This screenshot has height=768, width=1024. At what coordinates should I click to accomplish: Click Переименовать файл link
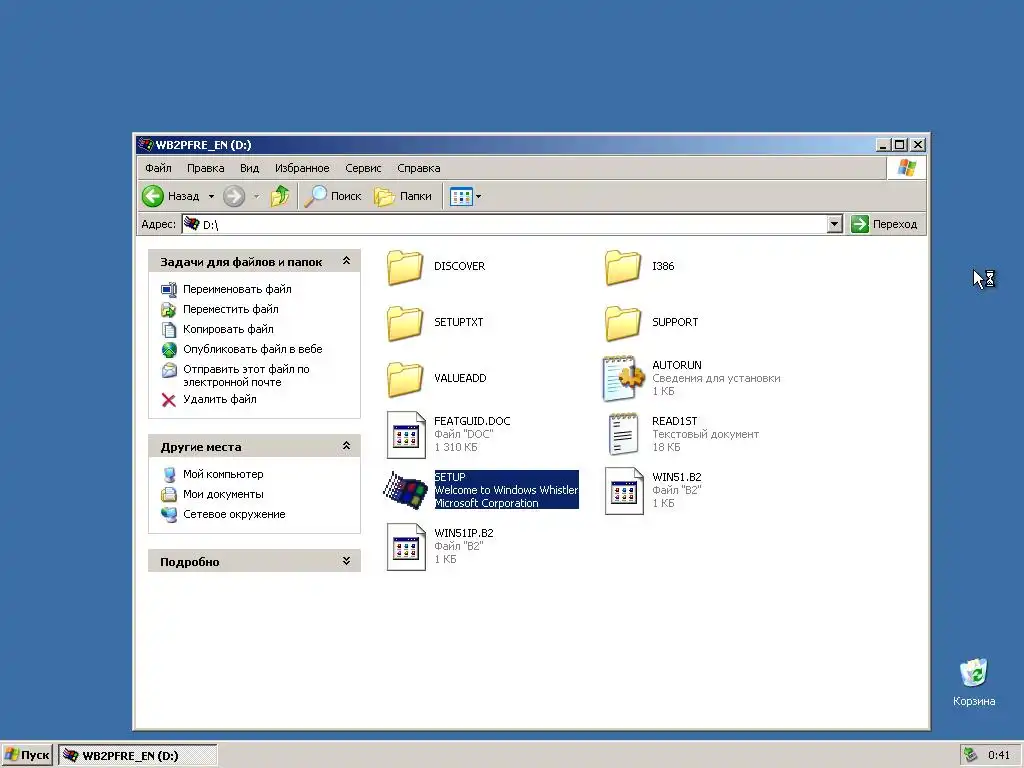[237, 289]
